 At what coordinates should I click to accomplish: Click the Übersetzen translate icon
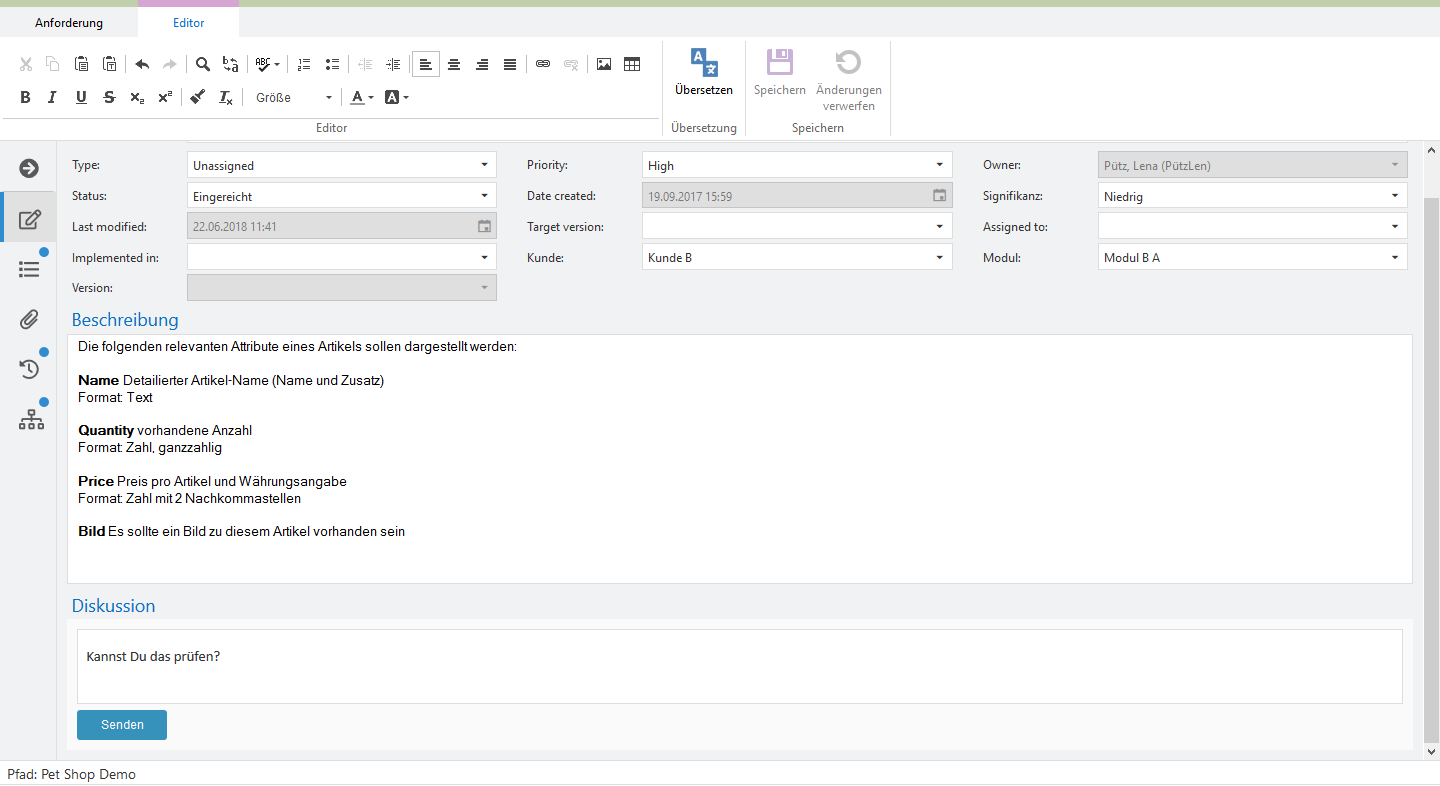pos(704,63)
